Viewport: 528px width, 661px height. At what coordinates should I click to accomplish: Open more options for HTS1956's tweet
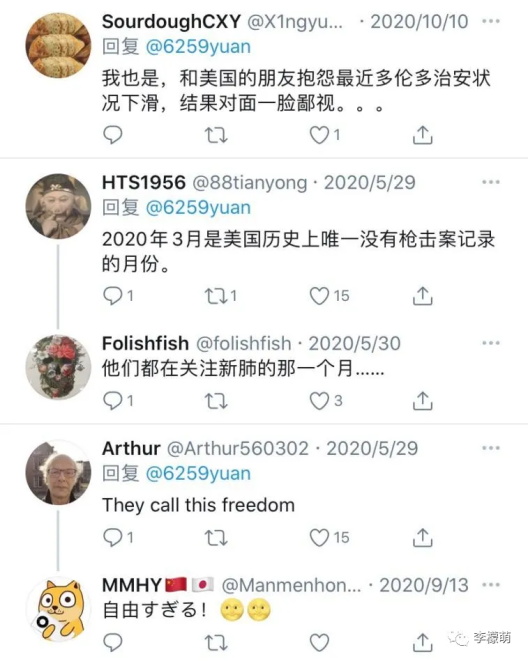coord(491,182)
